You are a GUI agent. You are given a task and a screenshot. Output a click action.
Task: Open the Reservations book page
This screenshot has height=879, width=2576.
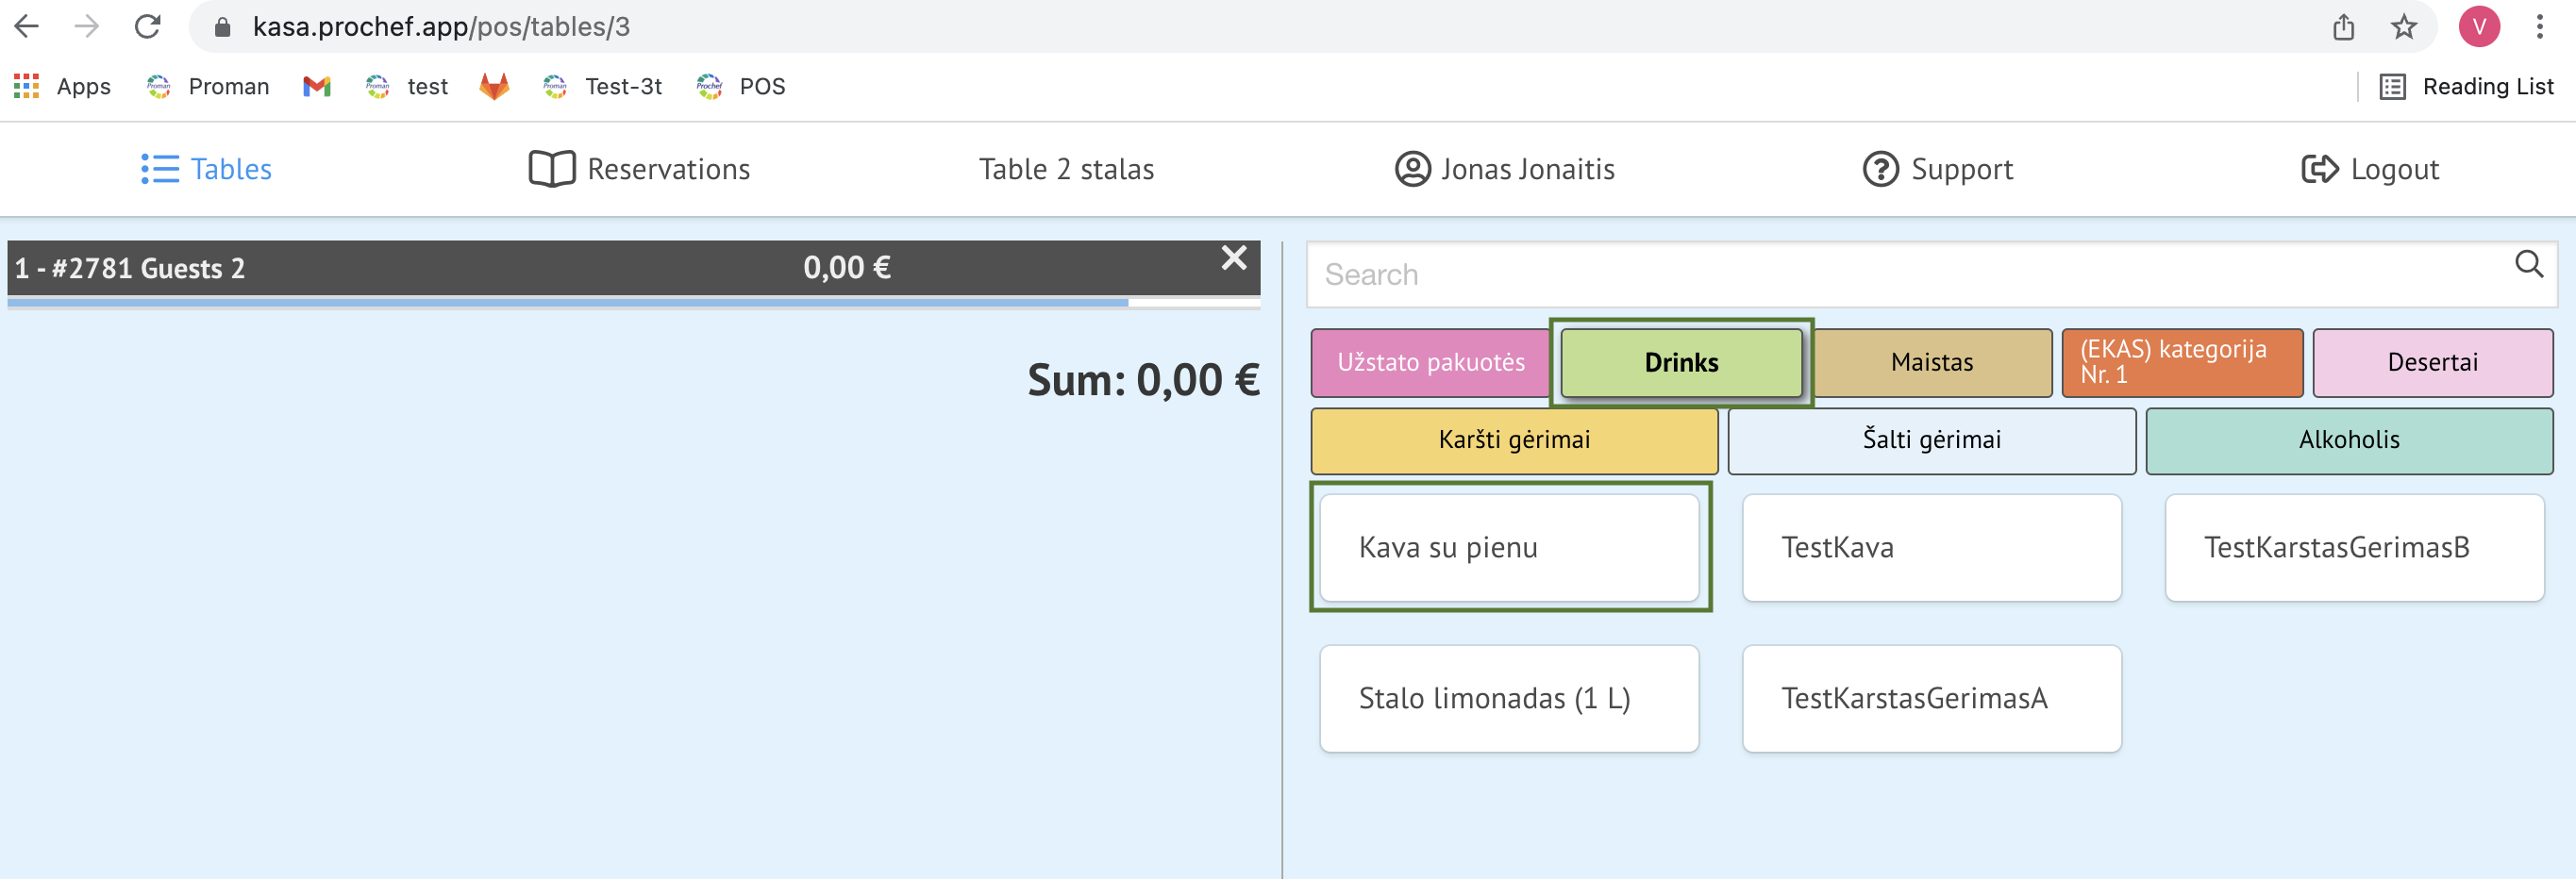point(639,169)
